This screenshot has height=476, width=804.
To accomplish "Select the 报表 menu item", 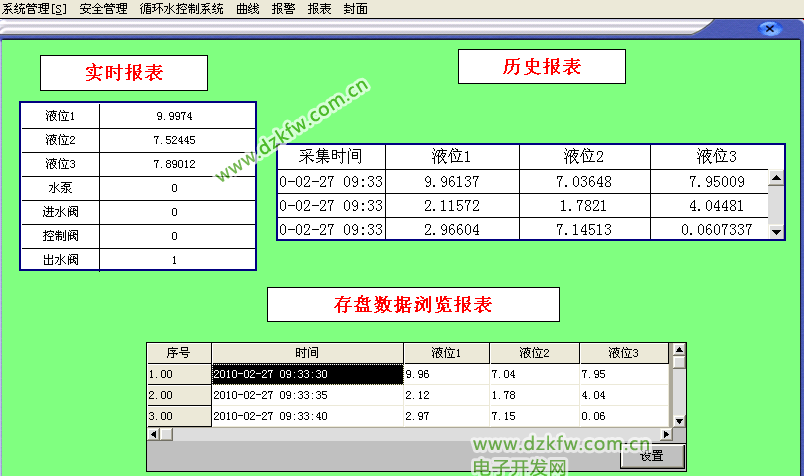I will pyautogui.click(x=319, y=9).
